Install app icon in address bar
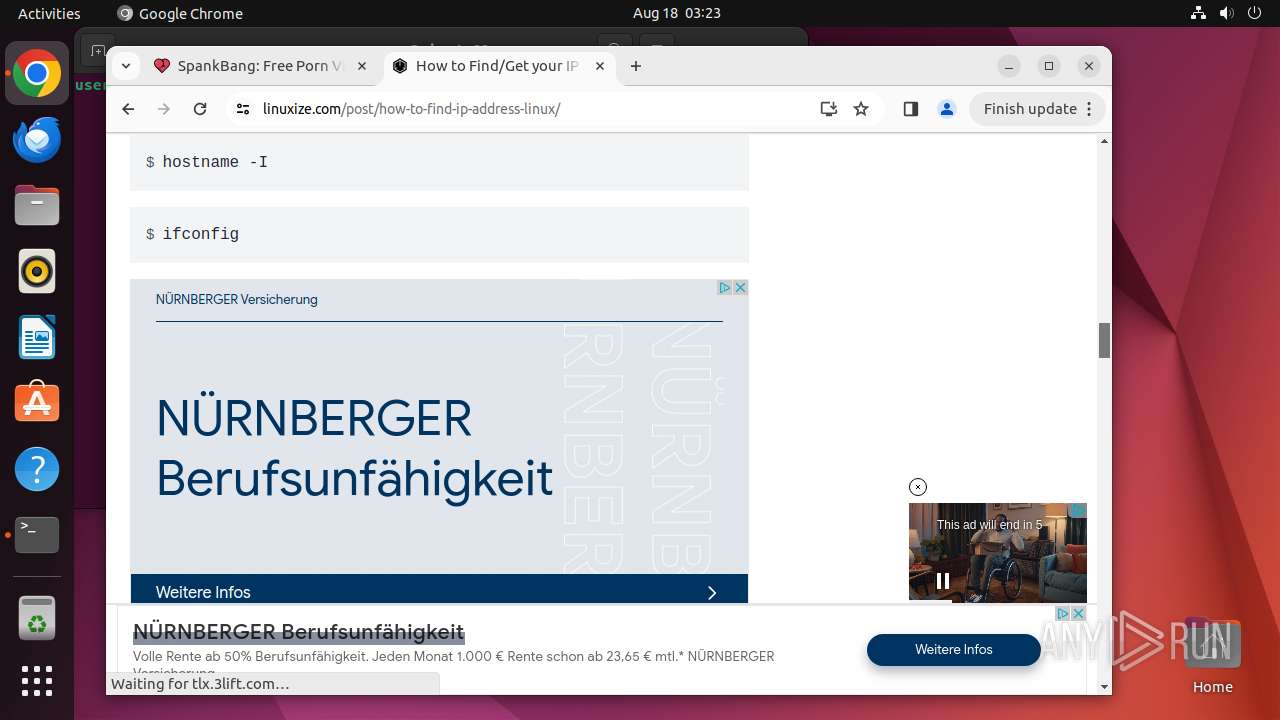Image resolution: width=1280 pixels, height=720 pixels. coord(828,109)
